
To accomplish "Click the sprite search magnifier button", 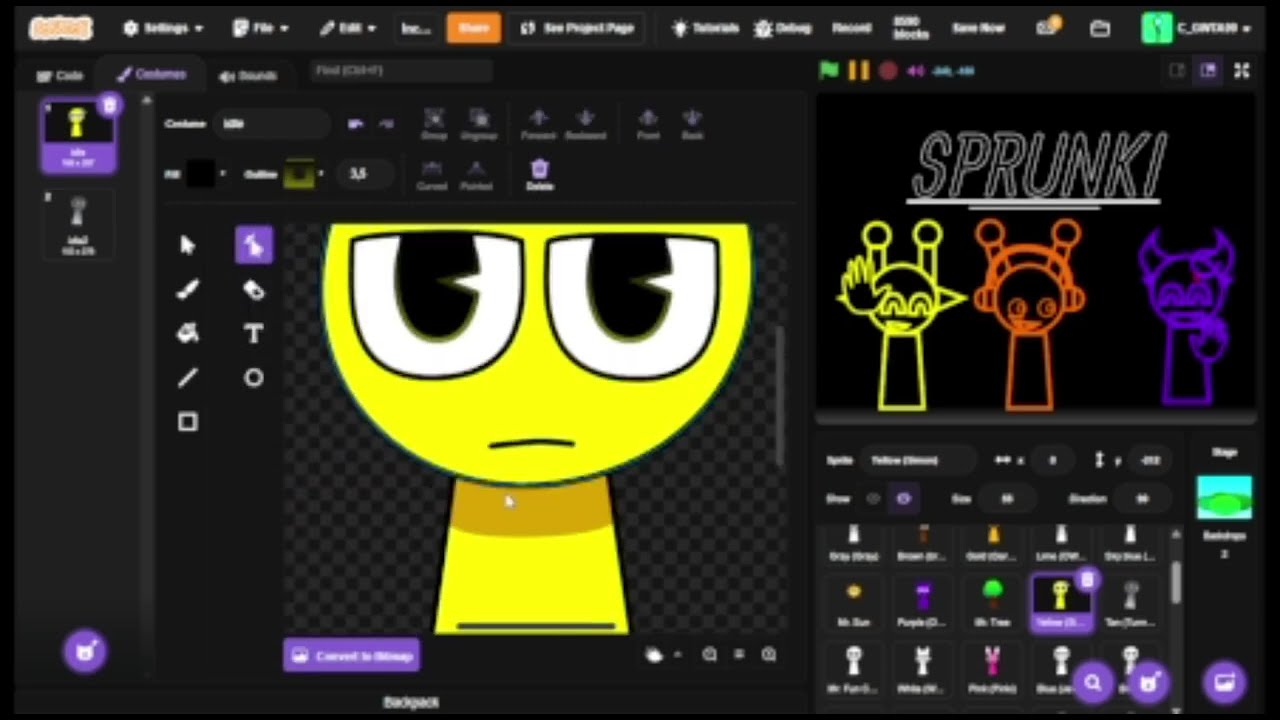I will coord(1093,682).
